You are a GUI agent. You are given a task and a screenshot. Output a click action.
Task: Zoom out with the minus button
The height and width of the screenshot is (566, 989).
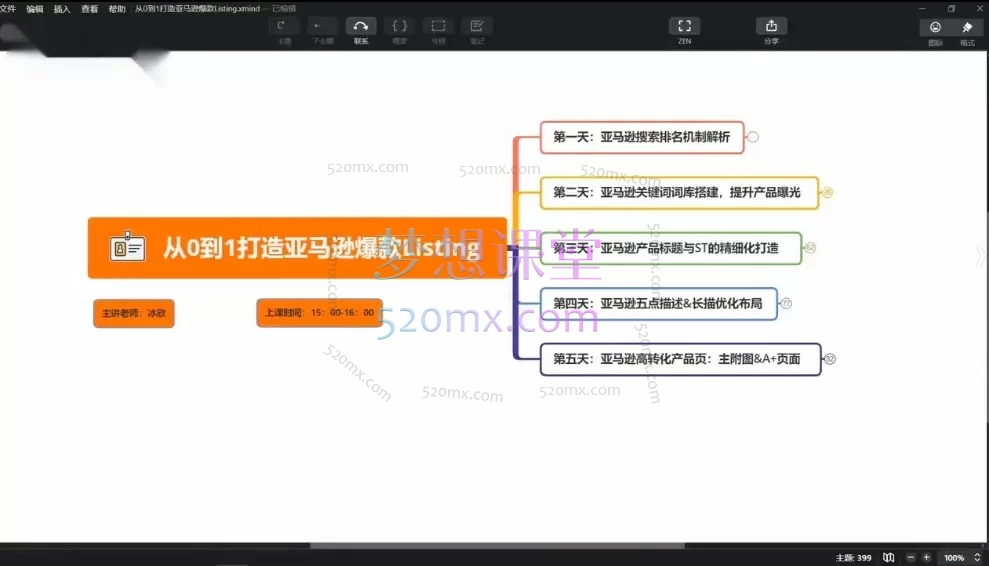click(x=910, y=557)
